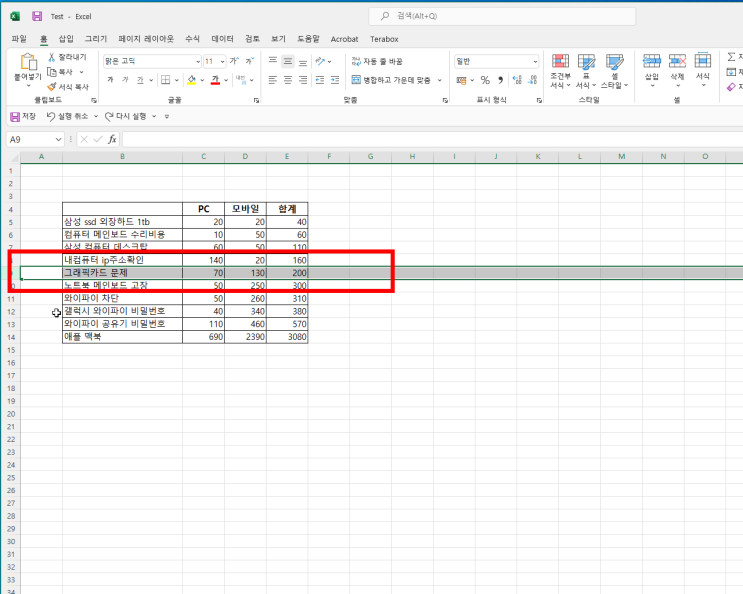Center text horizontally in the alignment group

pos(288,80)
